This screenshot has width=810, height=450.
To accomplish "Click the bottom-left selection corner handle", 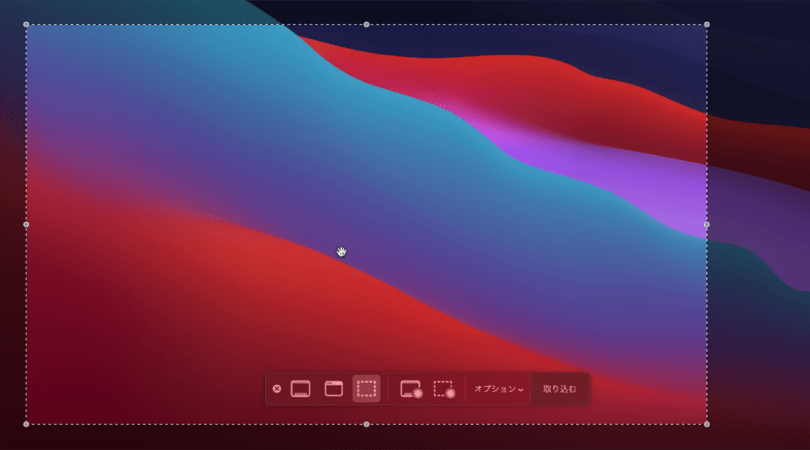I will pos(26,424).
